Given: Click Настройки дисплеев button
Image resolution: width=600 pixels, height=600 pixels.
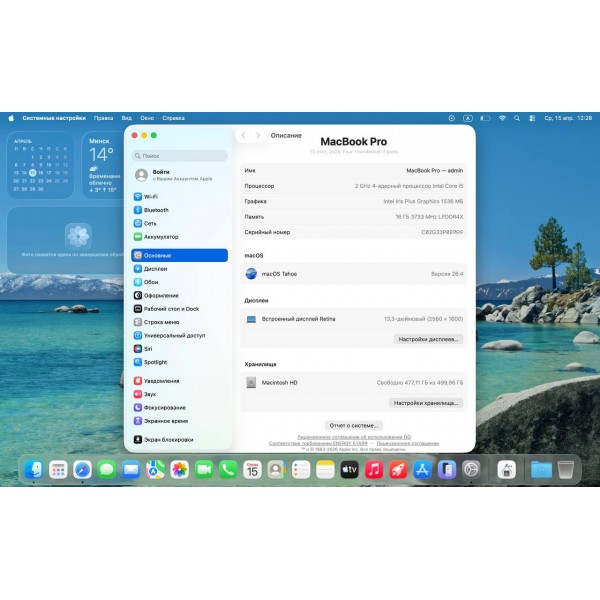Looking at the screenshot, I should [427, 339].
